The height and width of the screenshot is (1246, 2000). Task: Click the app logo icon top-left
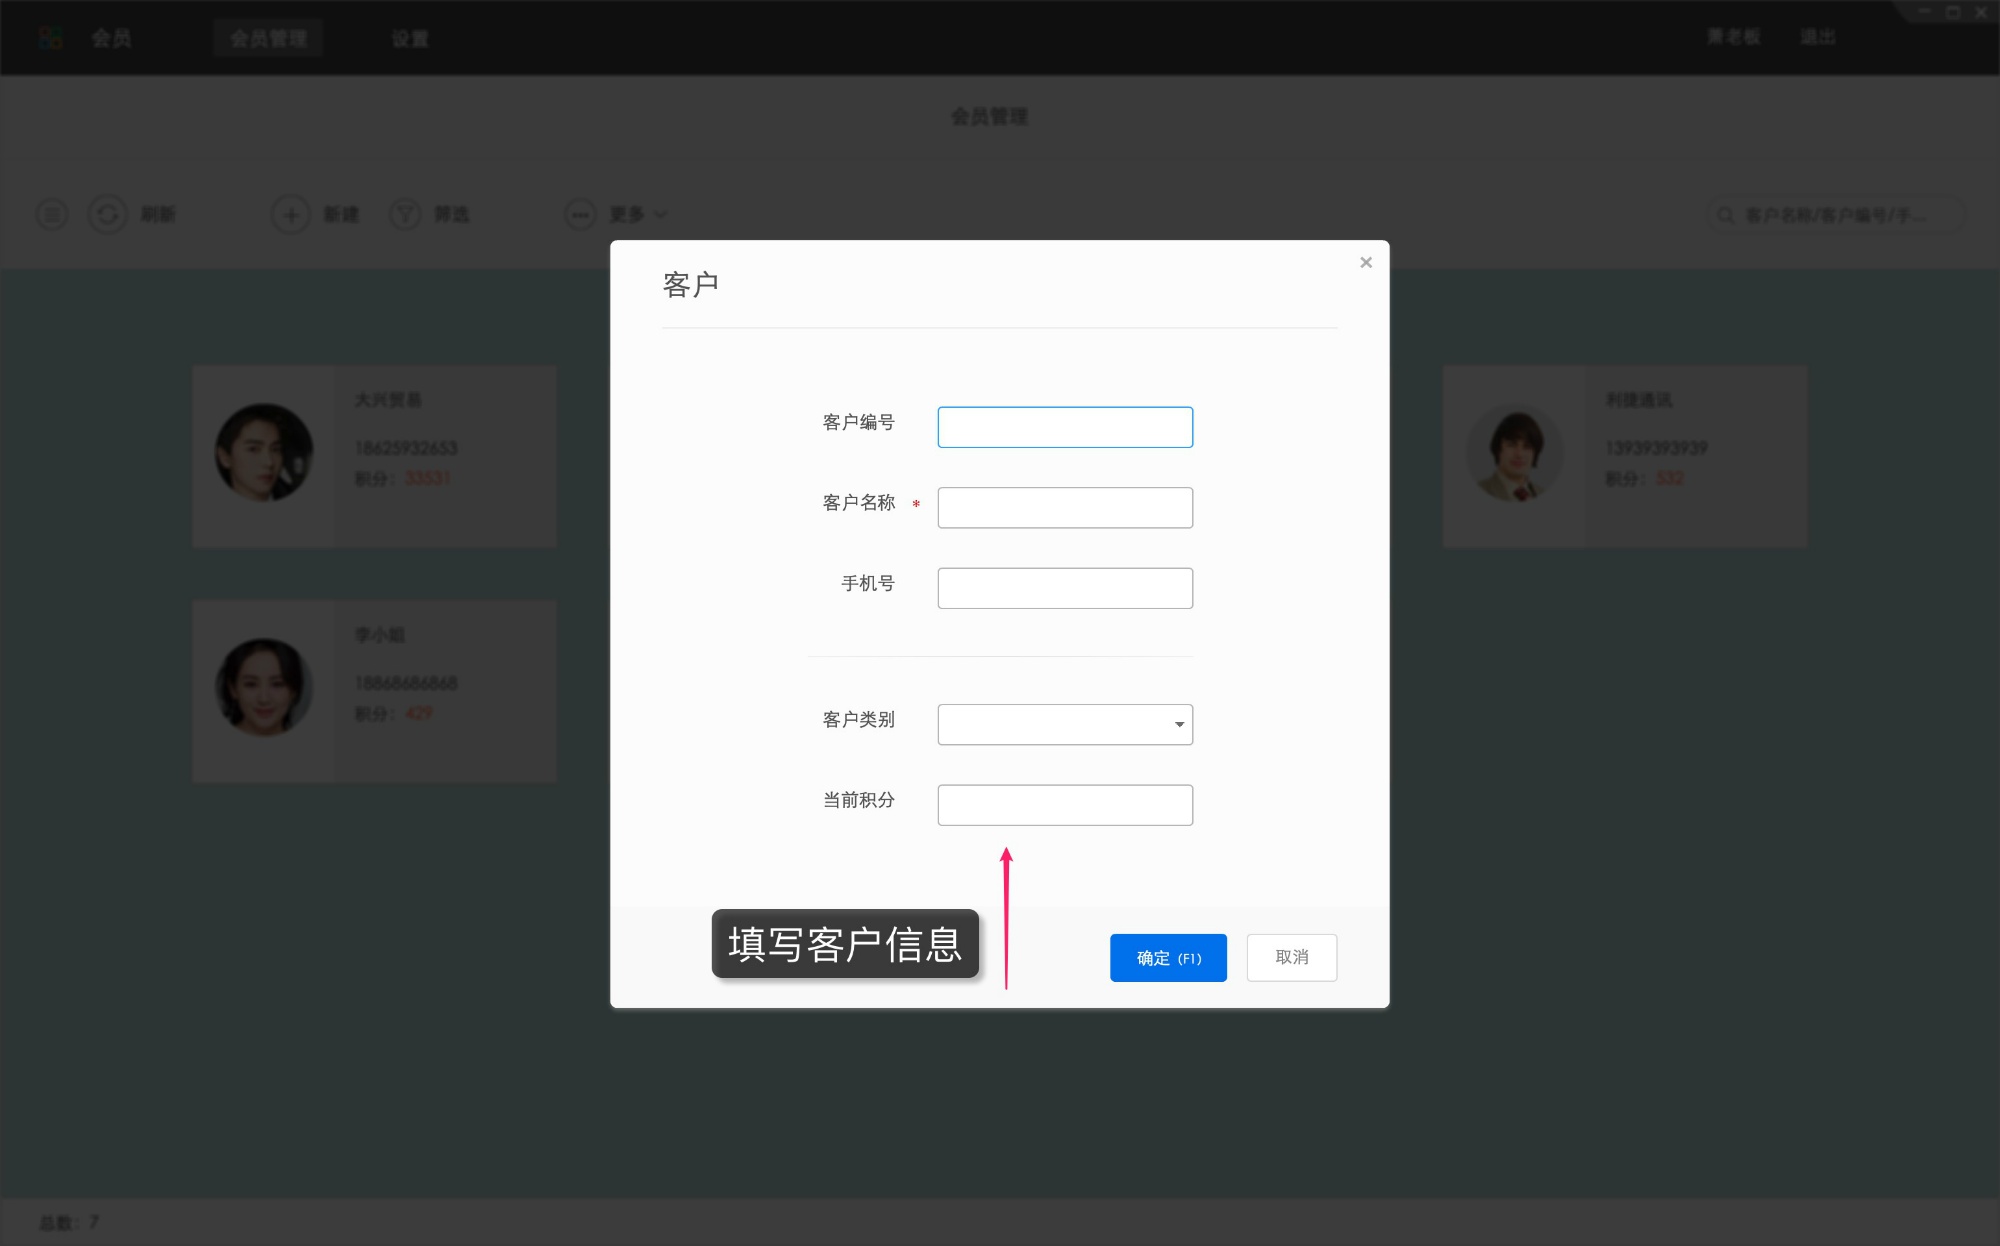pos(51,38)
